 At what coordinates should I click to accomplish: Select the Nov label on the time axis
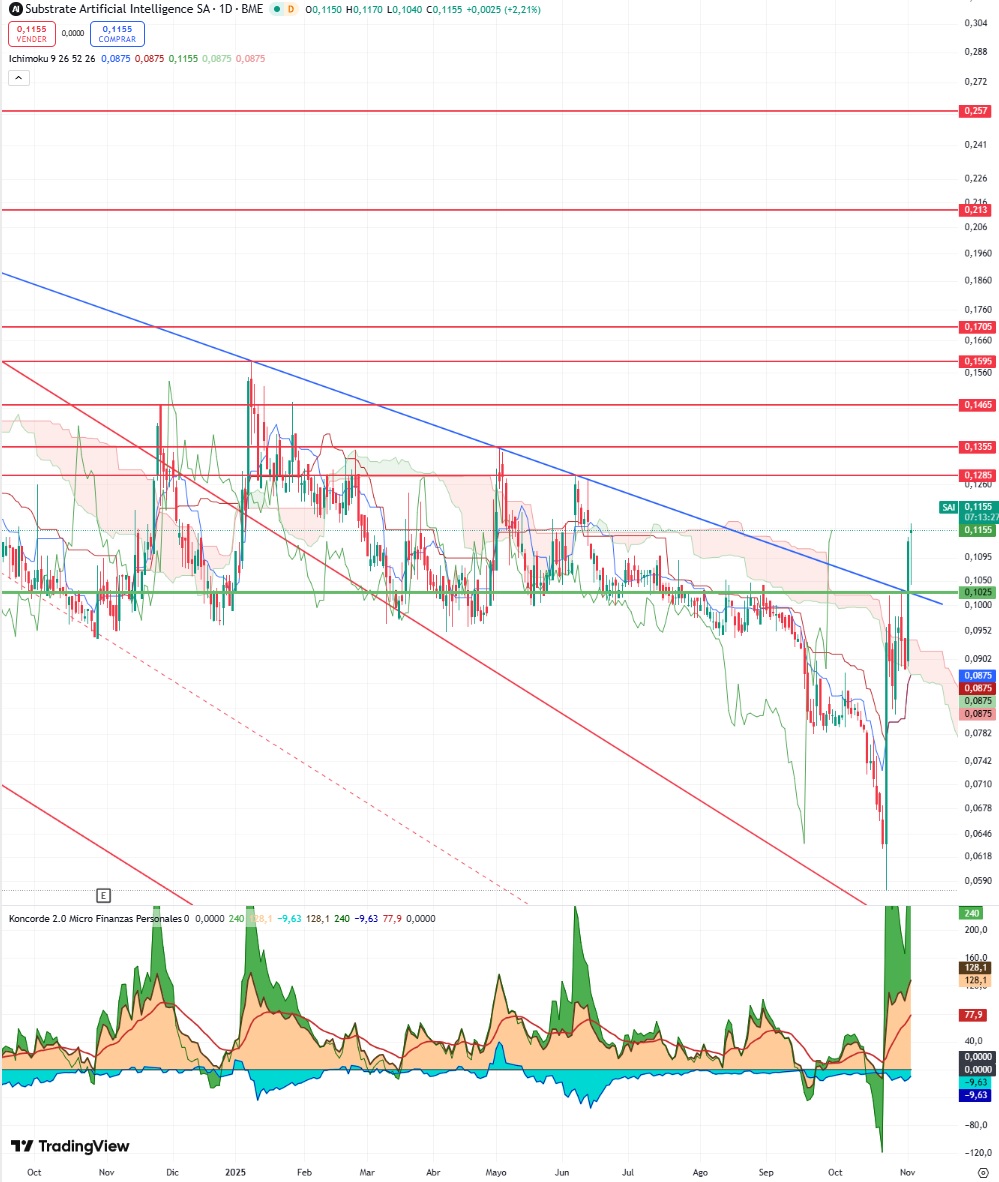point(905,1170)
